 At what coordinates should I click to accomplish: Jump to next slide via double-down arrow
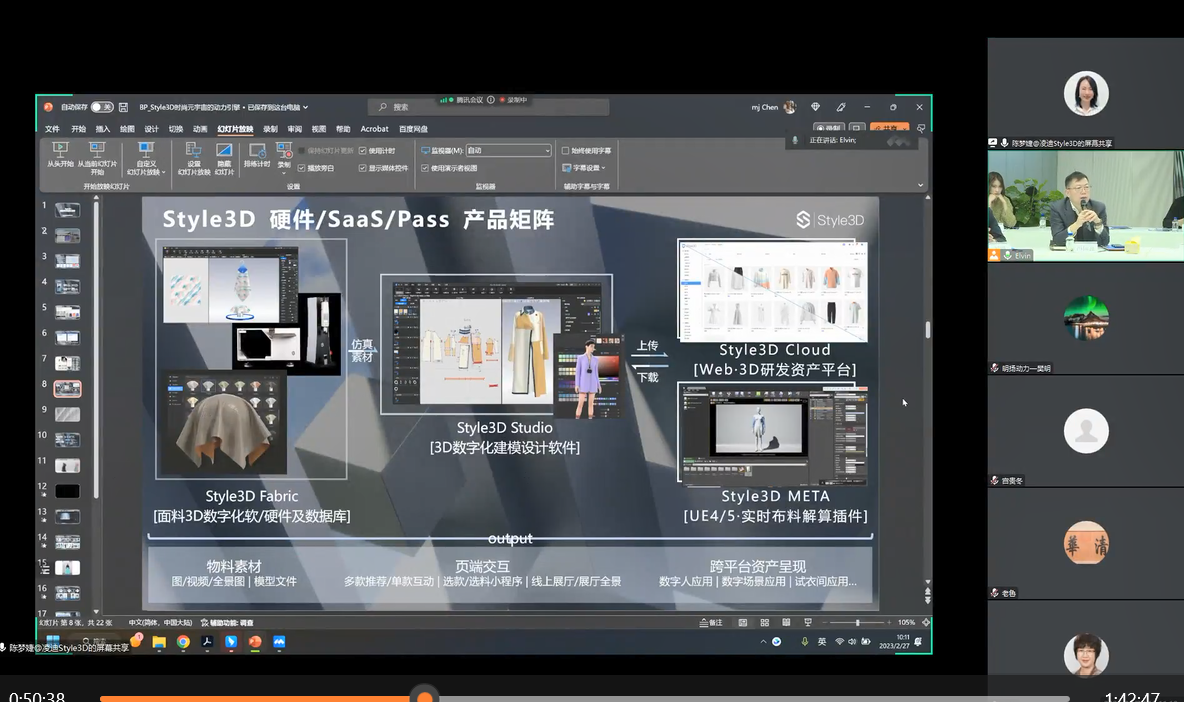coord(927,600)
